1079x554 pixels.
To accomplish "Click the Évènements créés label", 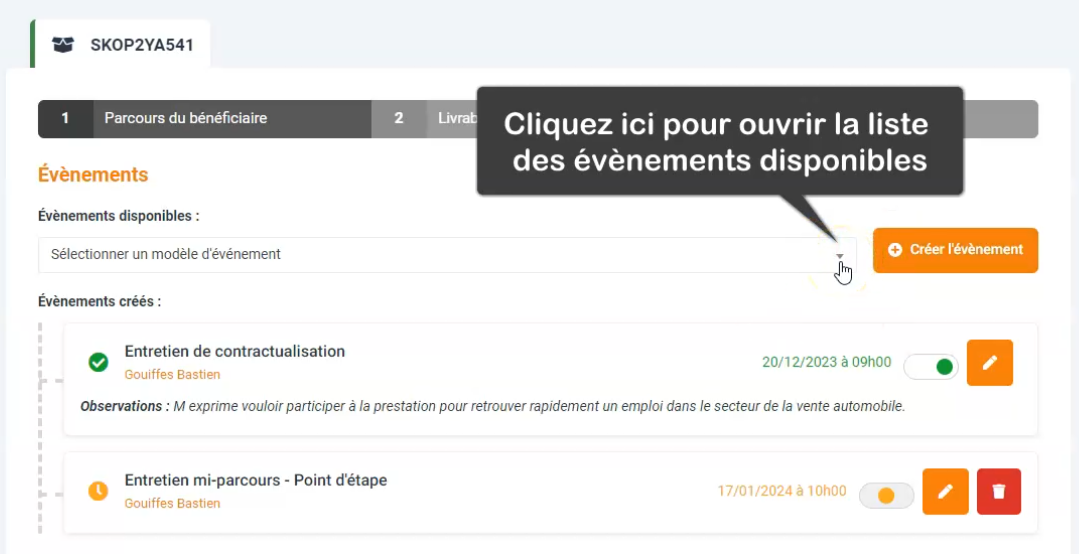I will 100,301.
